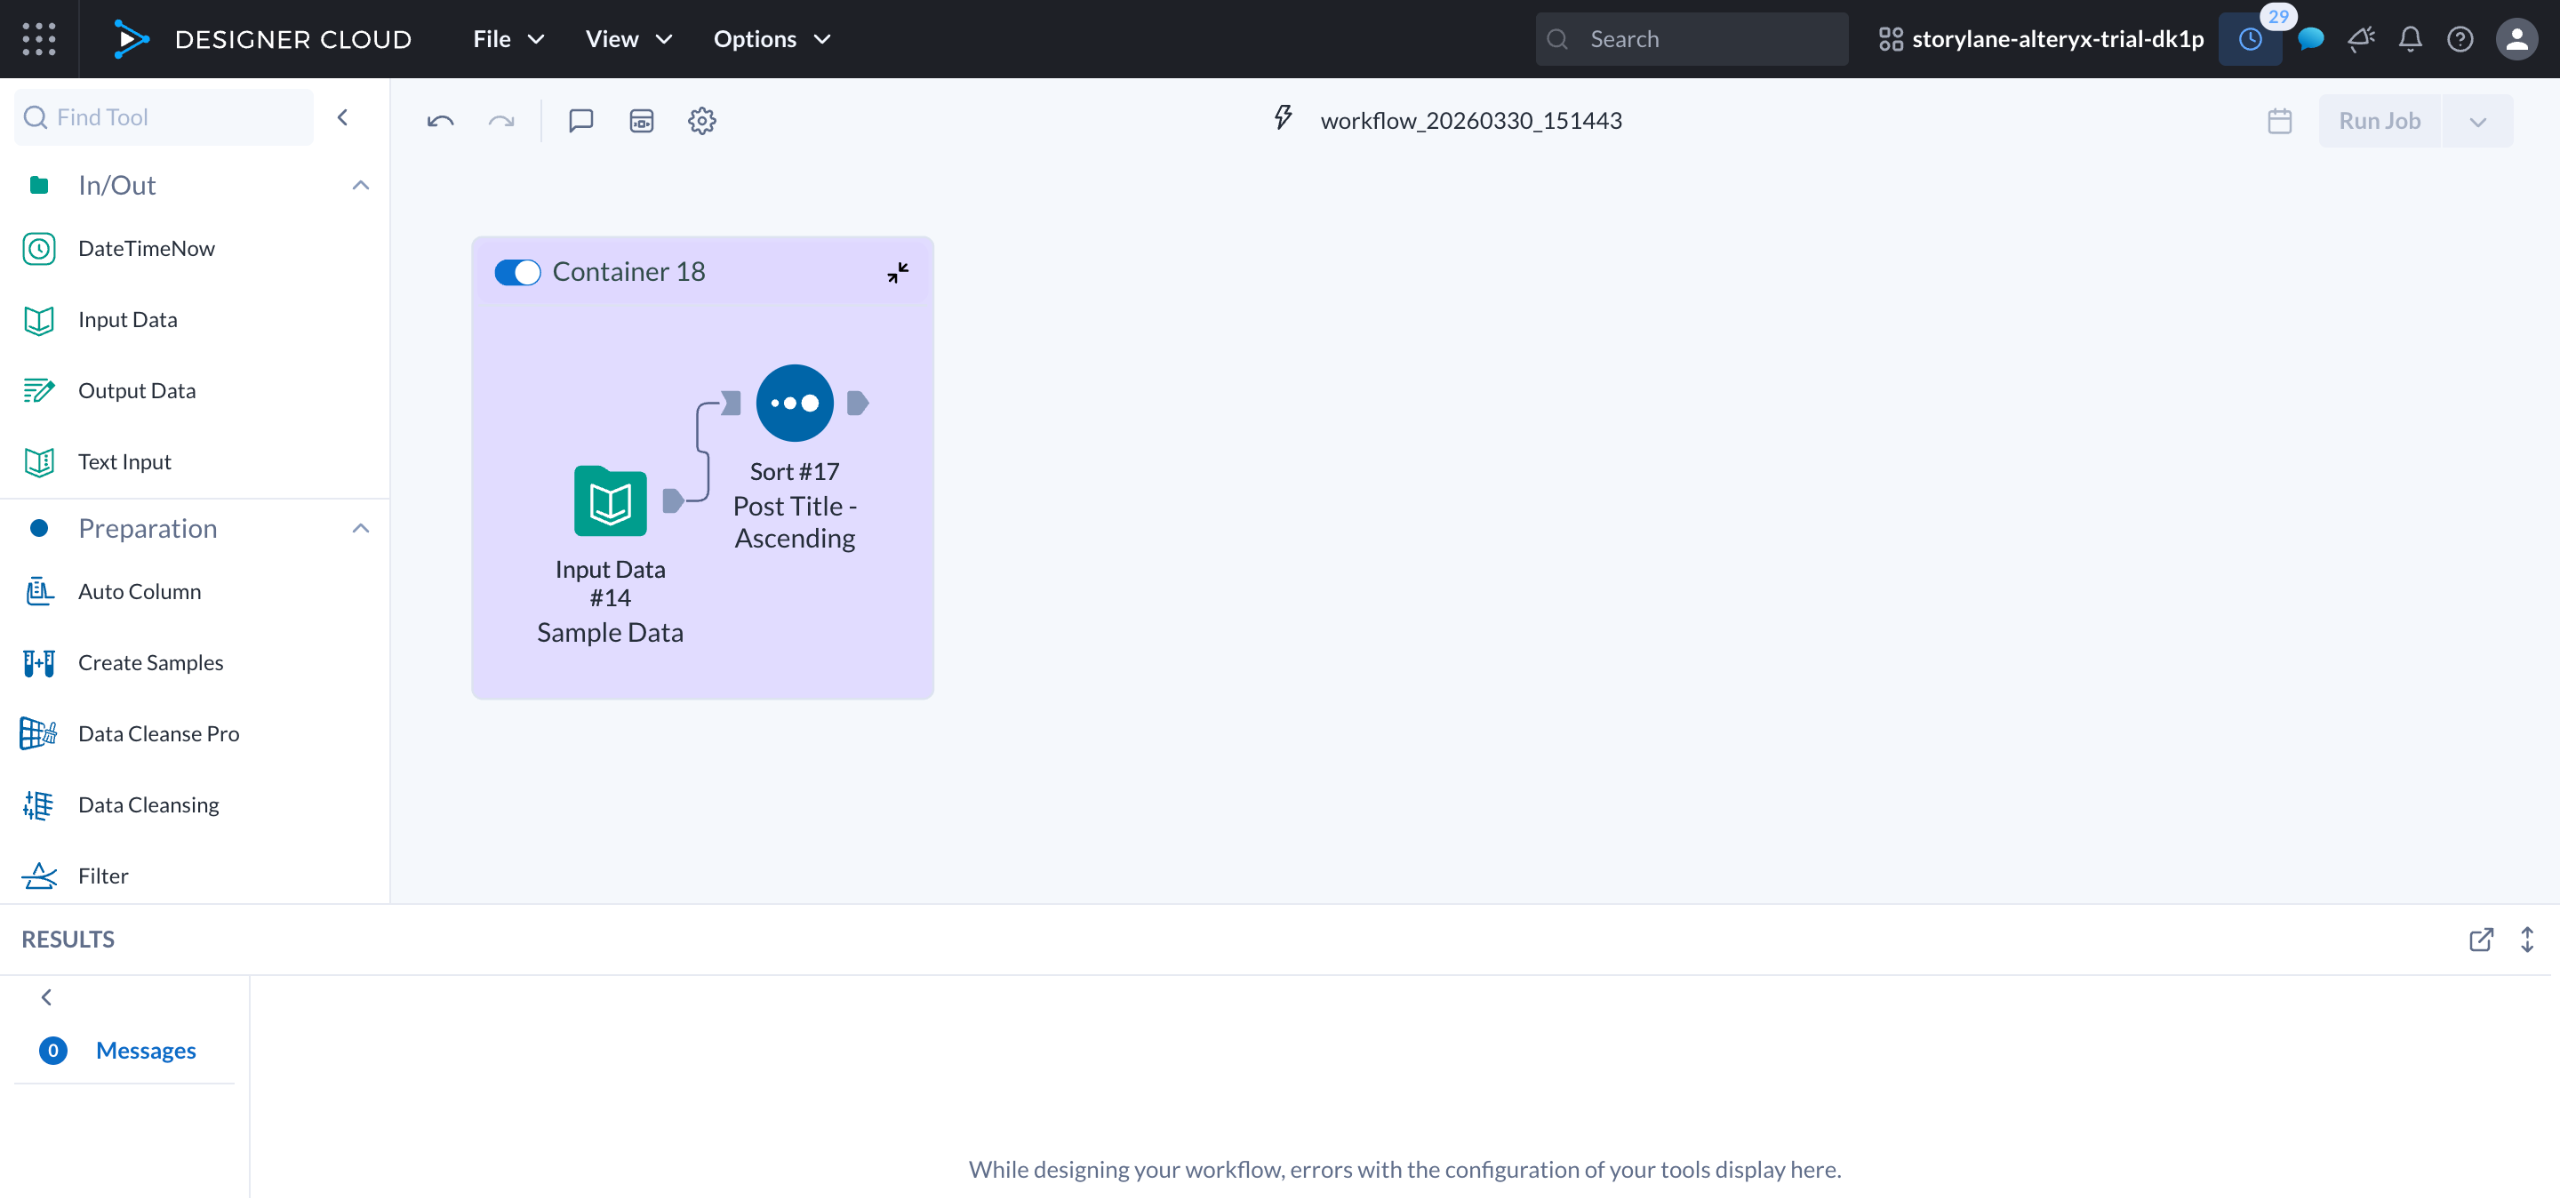Click the schedule calendar icon

(x=2279, y=121)
